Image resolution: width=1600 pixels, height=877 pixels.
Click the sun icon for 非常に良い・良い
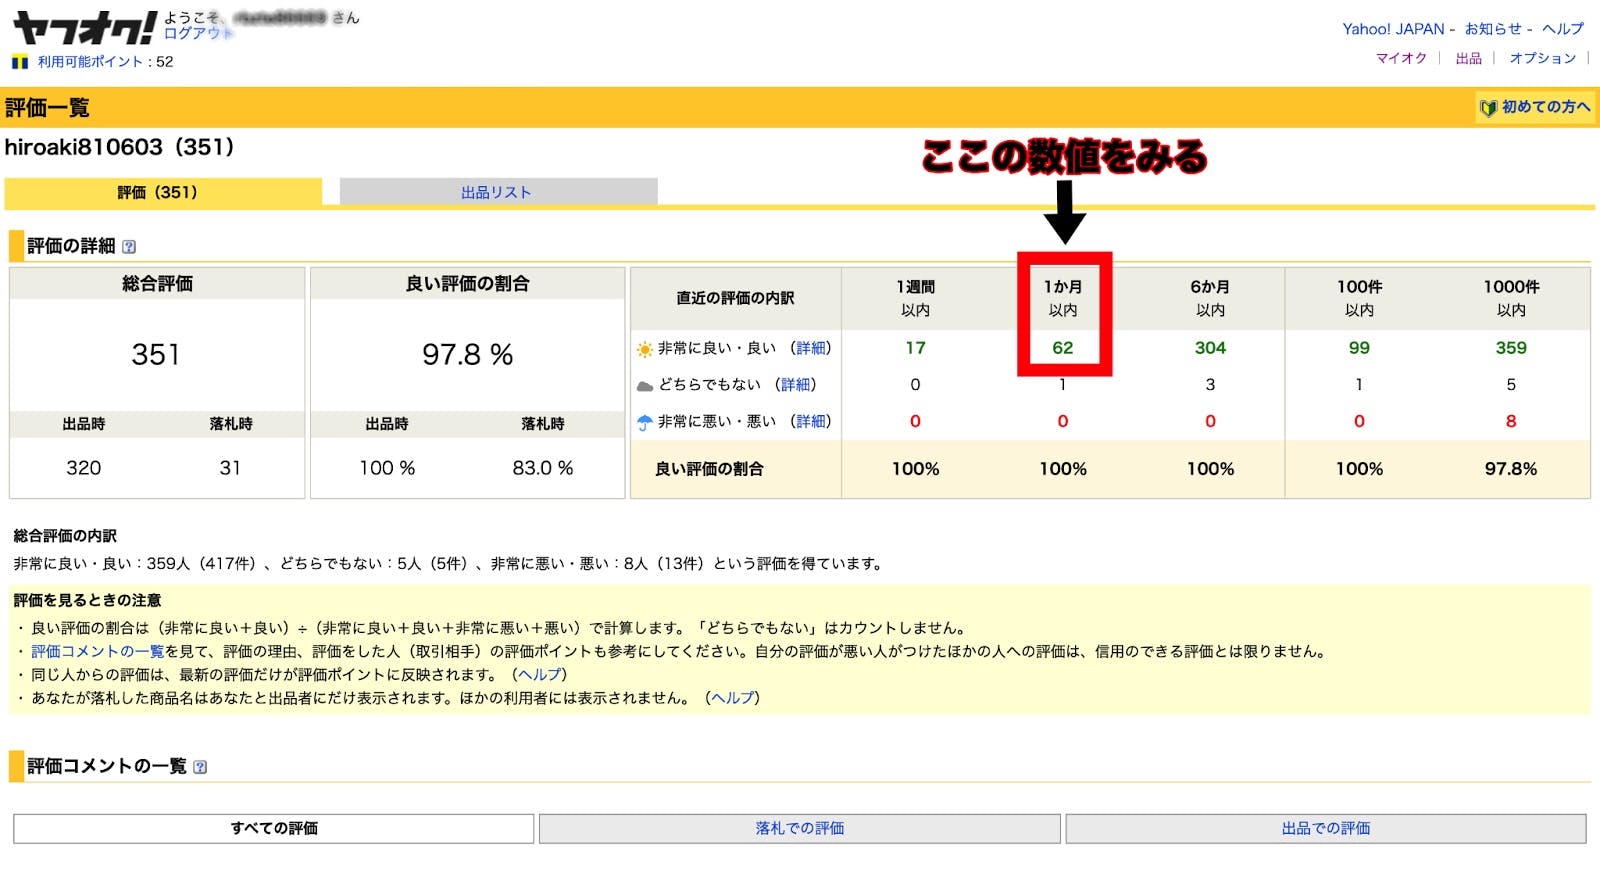[645, 349]
